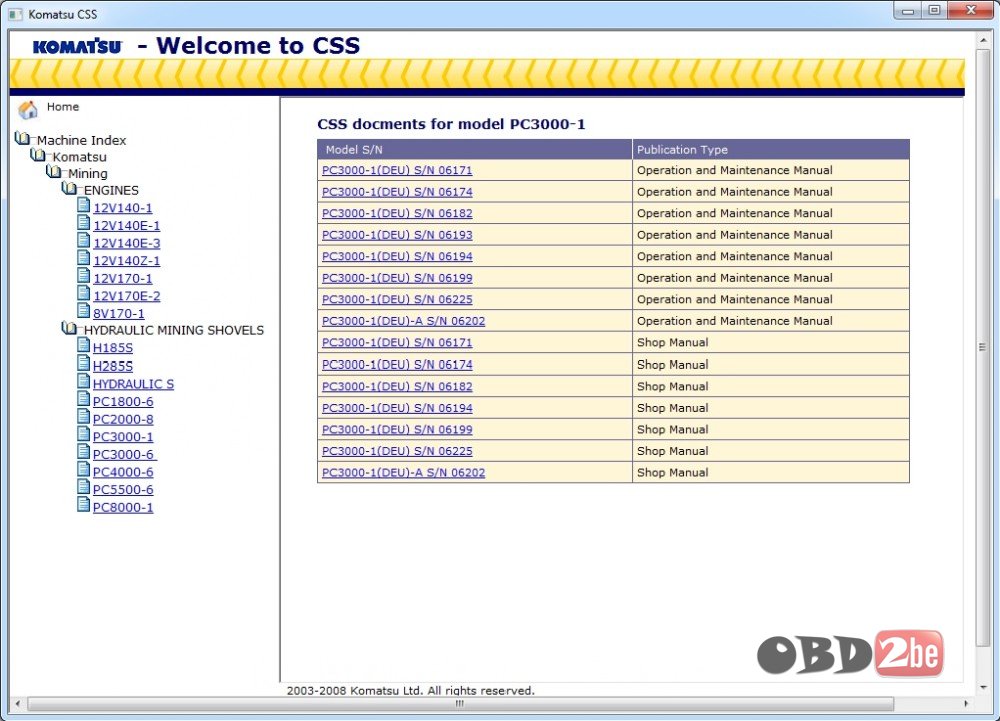Click the document icon beside PC1800-6

click(x=84, y=399)
